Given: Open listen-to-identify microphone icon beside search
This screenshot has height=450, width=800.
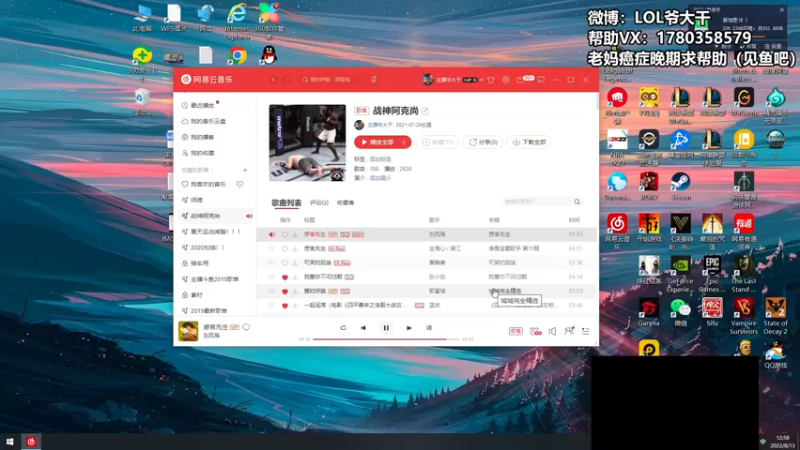Looking at the screenshot, I should [x=374, y=80].
